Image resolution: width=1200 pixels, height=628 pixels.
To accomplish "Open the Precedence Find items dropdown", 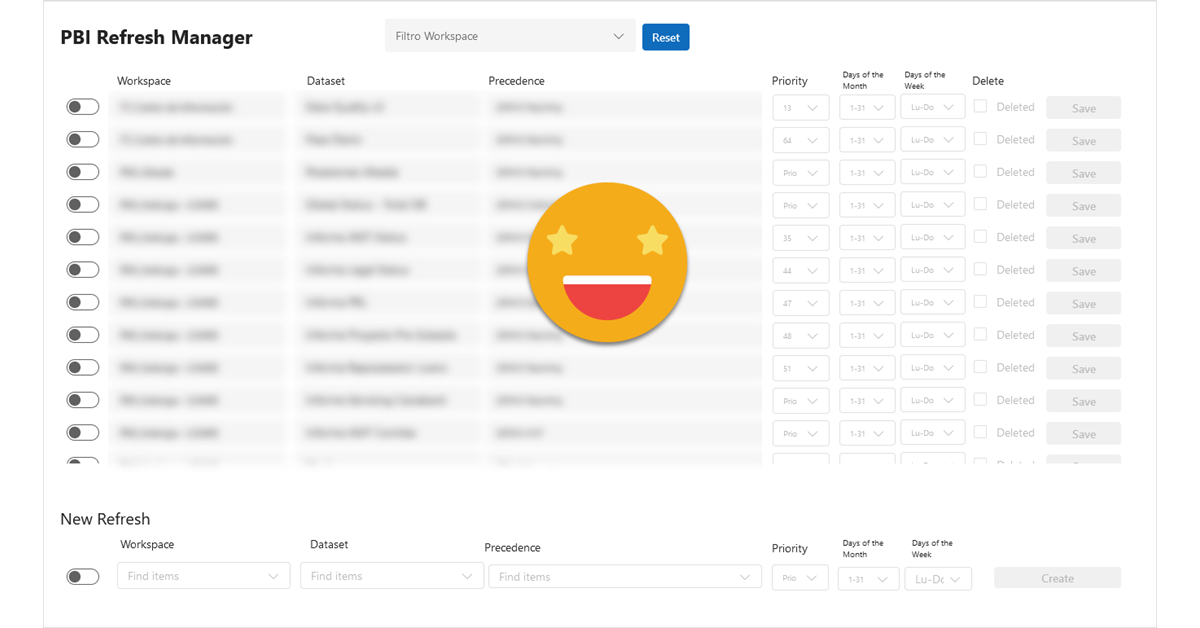I will click(625, 576).
